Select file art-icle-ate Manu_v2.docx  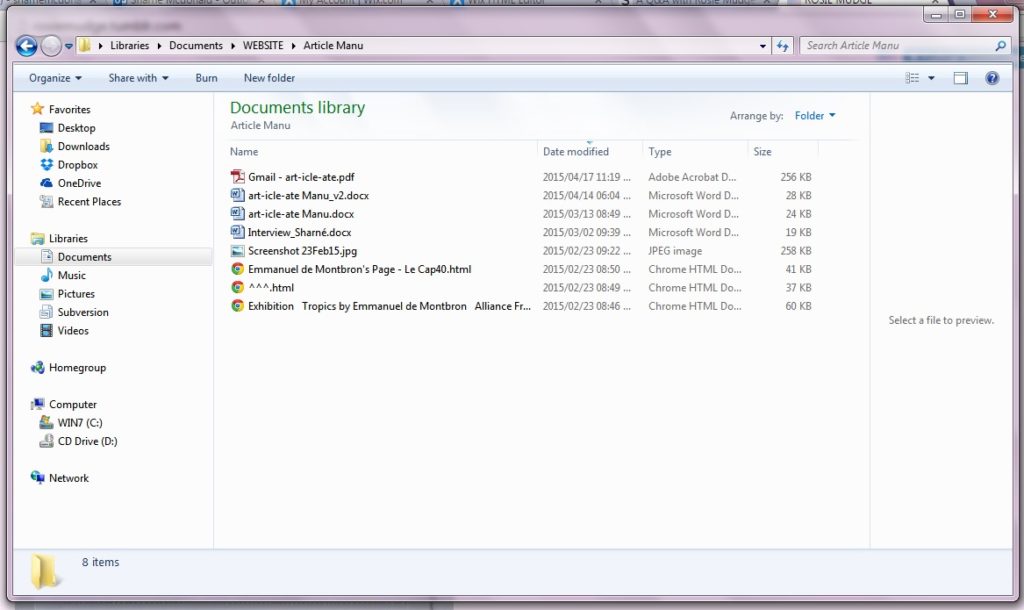pyautogui.click(x=308, y=195)
